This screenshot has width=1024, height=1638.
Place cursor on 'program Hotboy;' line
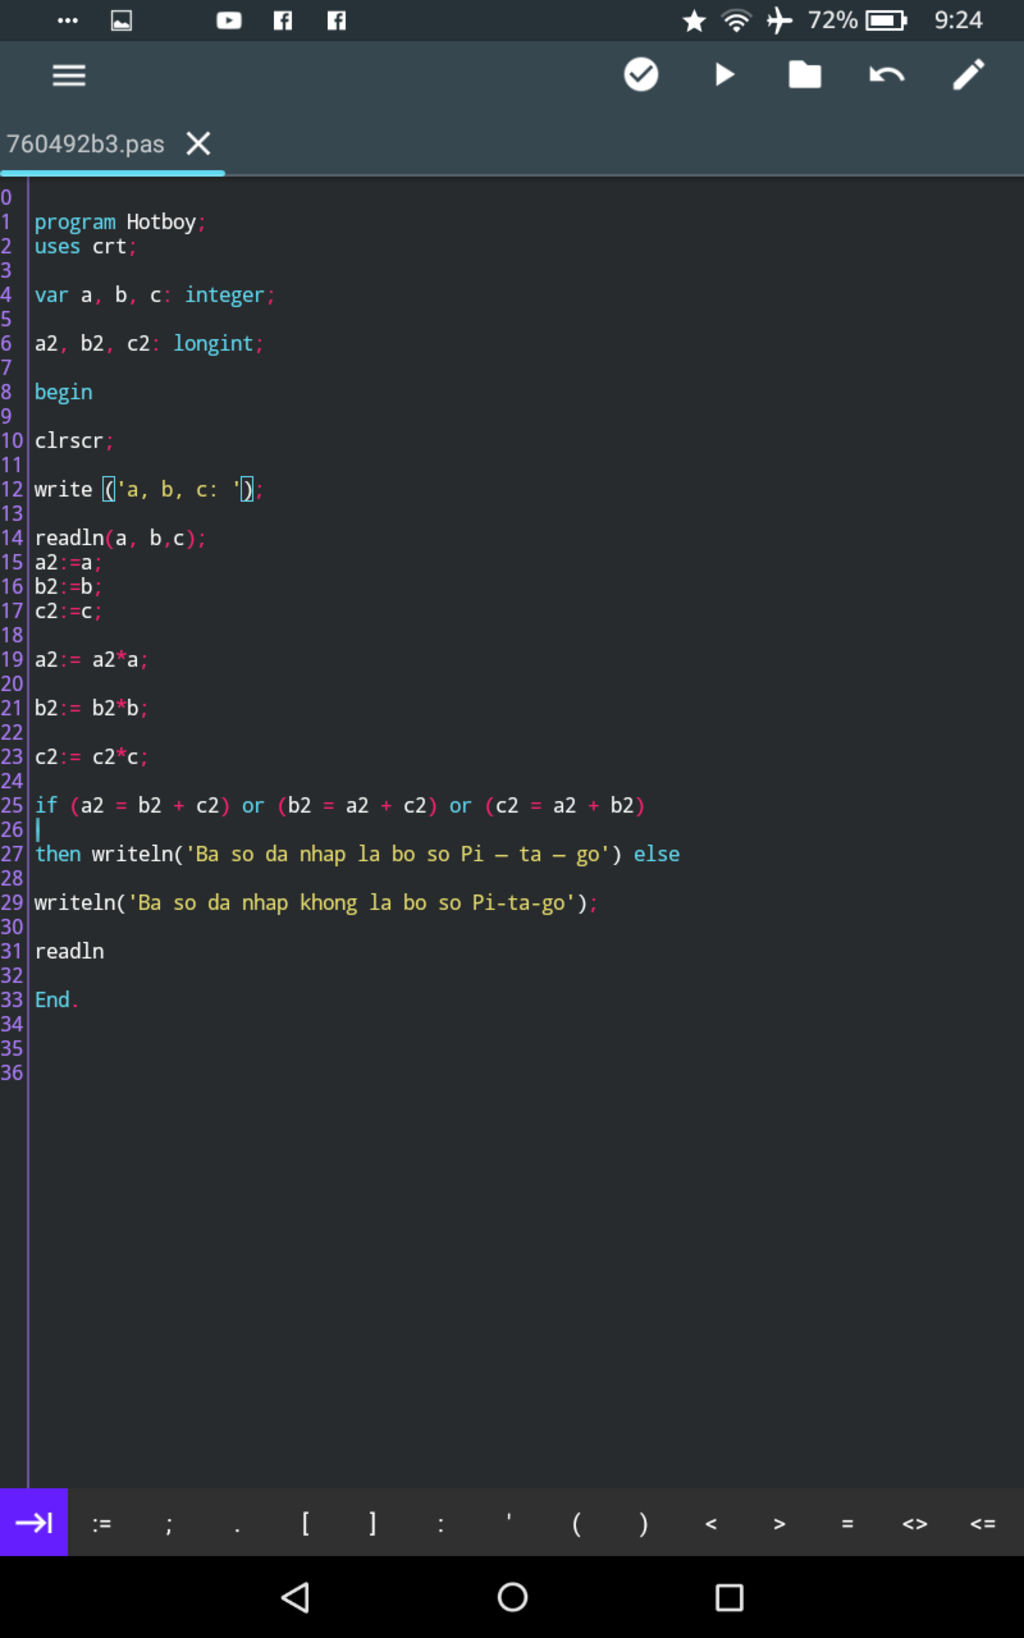coord(120,222)
